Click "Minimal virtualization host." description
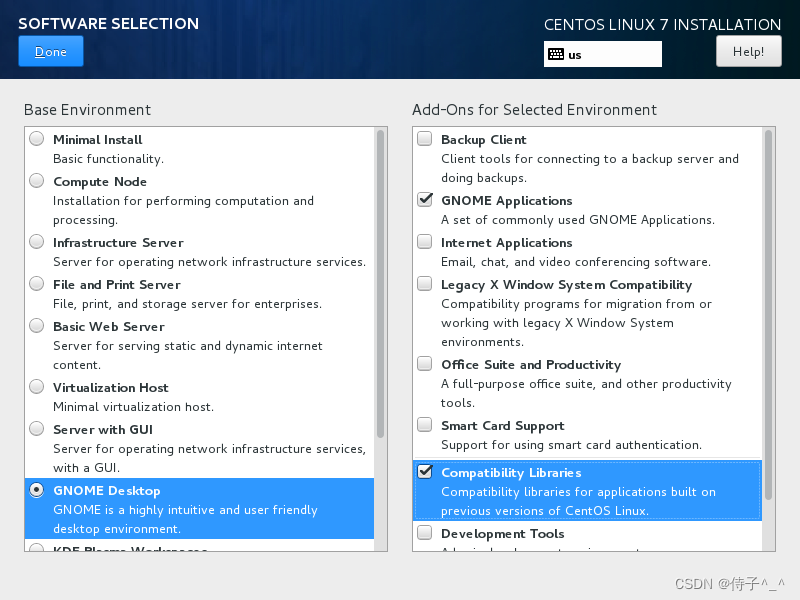 134,407
